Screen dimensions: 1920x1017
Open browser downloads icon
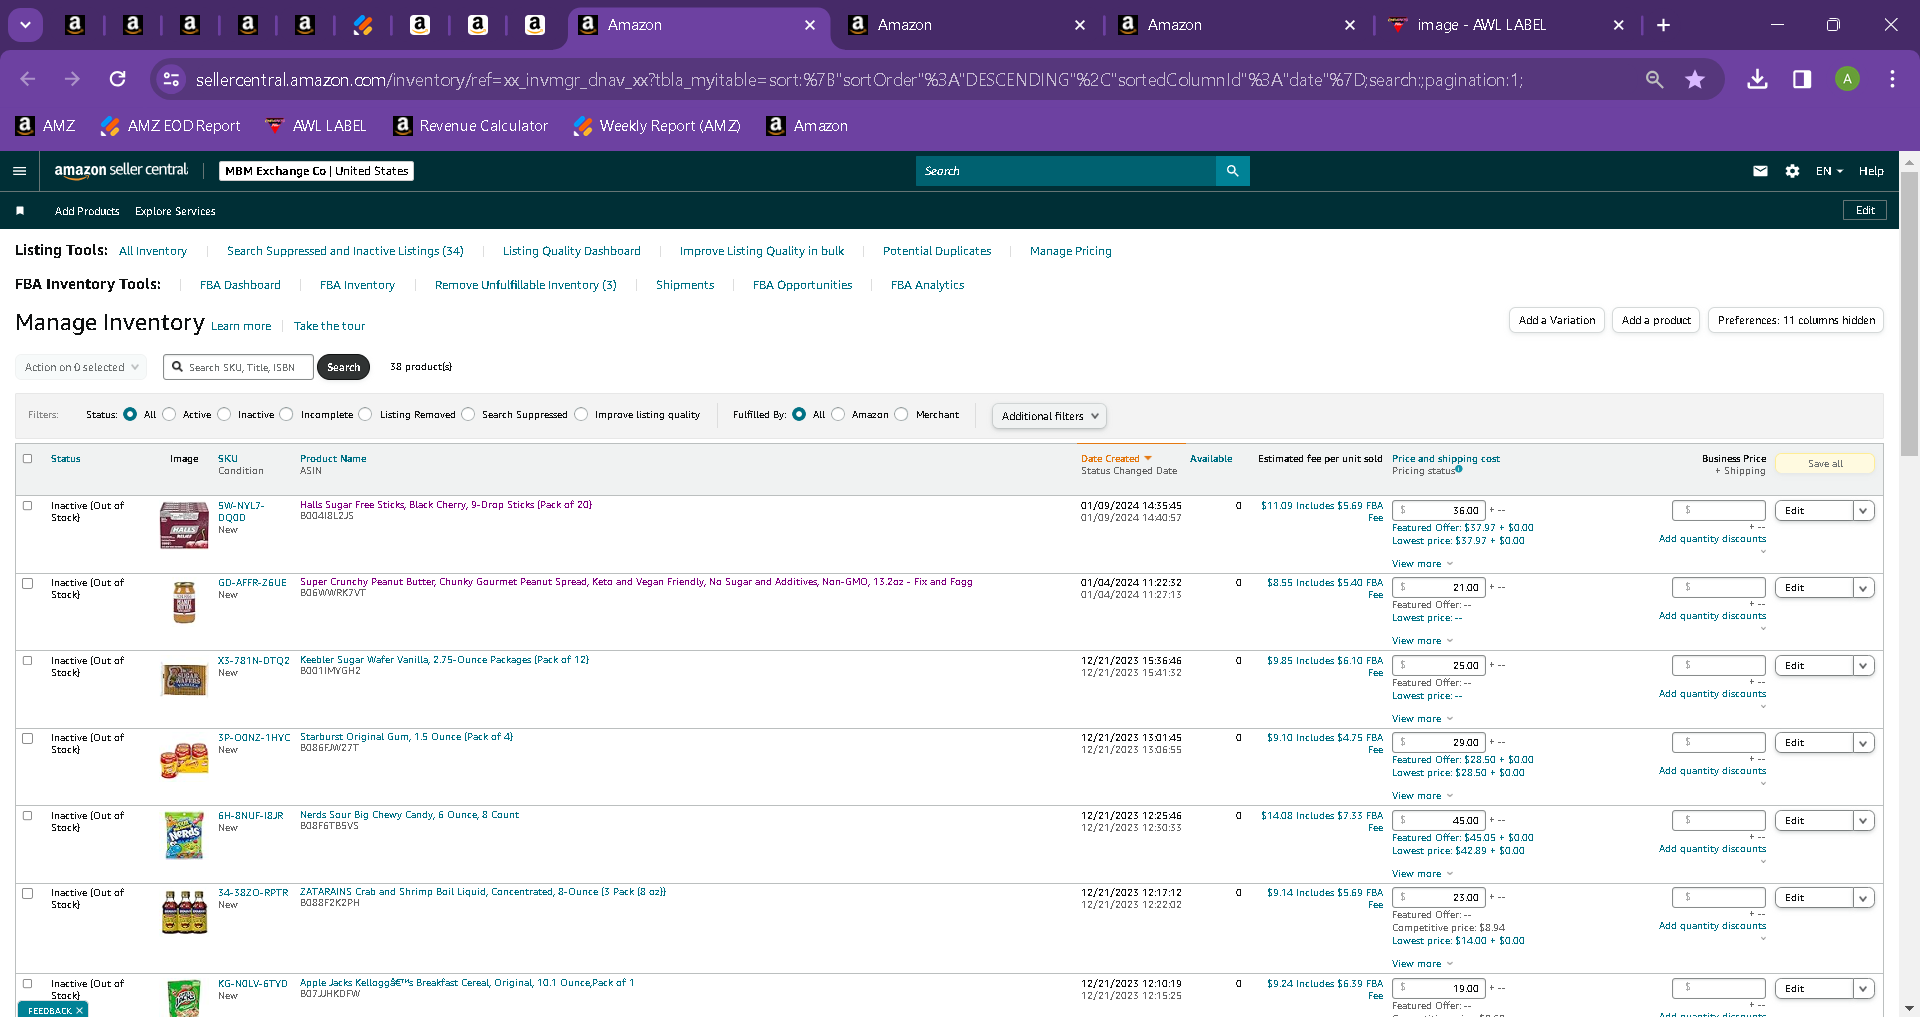[1757, 79]
